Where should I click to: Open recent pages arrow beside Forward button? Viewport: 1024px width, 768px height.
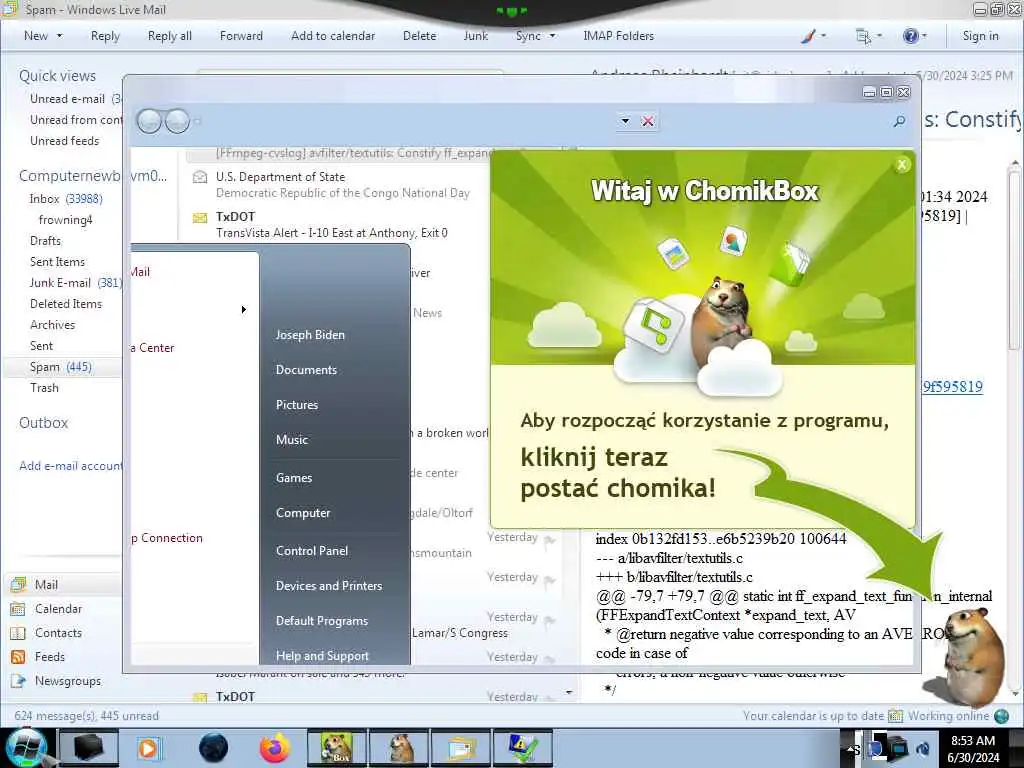coord(197,121)
